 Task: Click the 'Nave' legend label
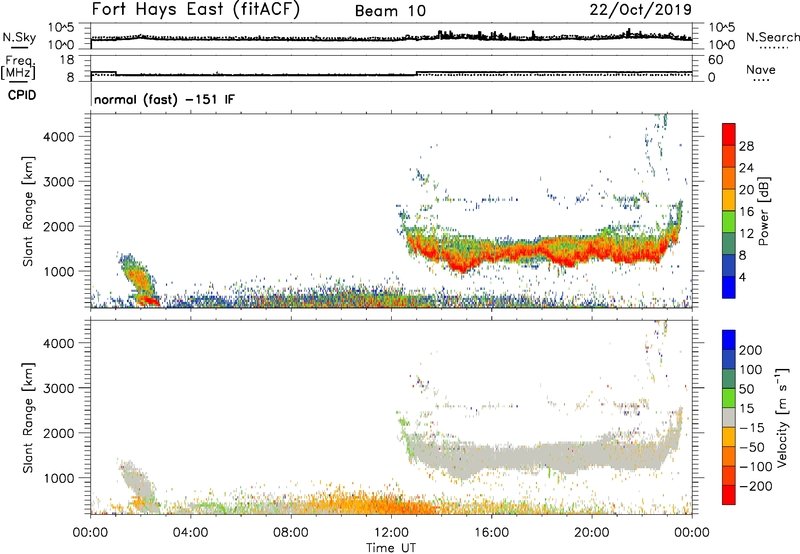761,69
